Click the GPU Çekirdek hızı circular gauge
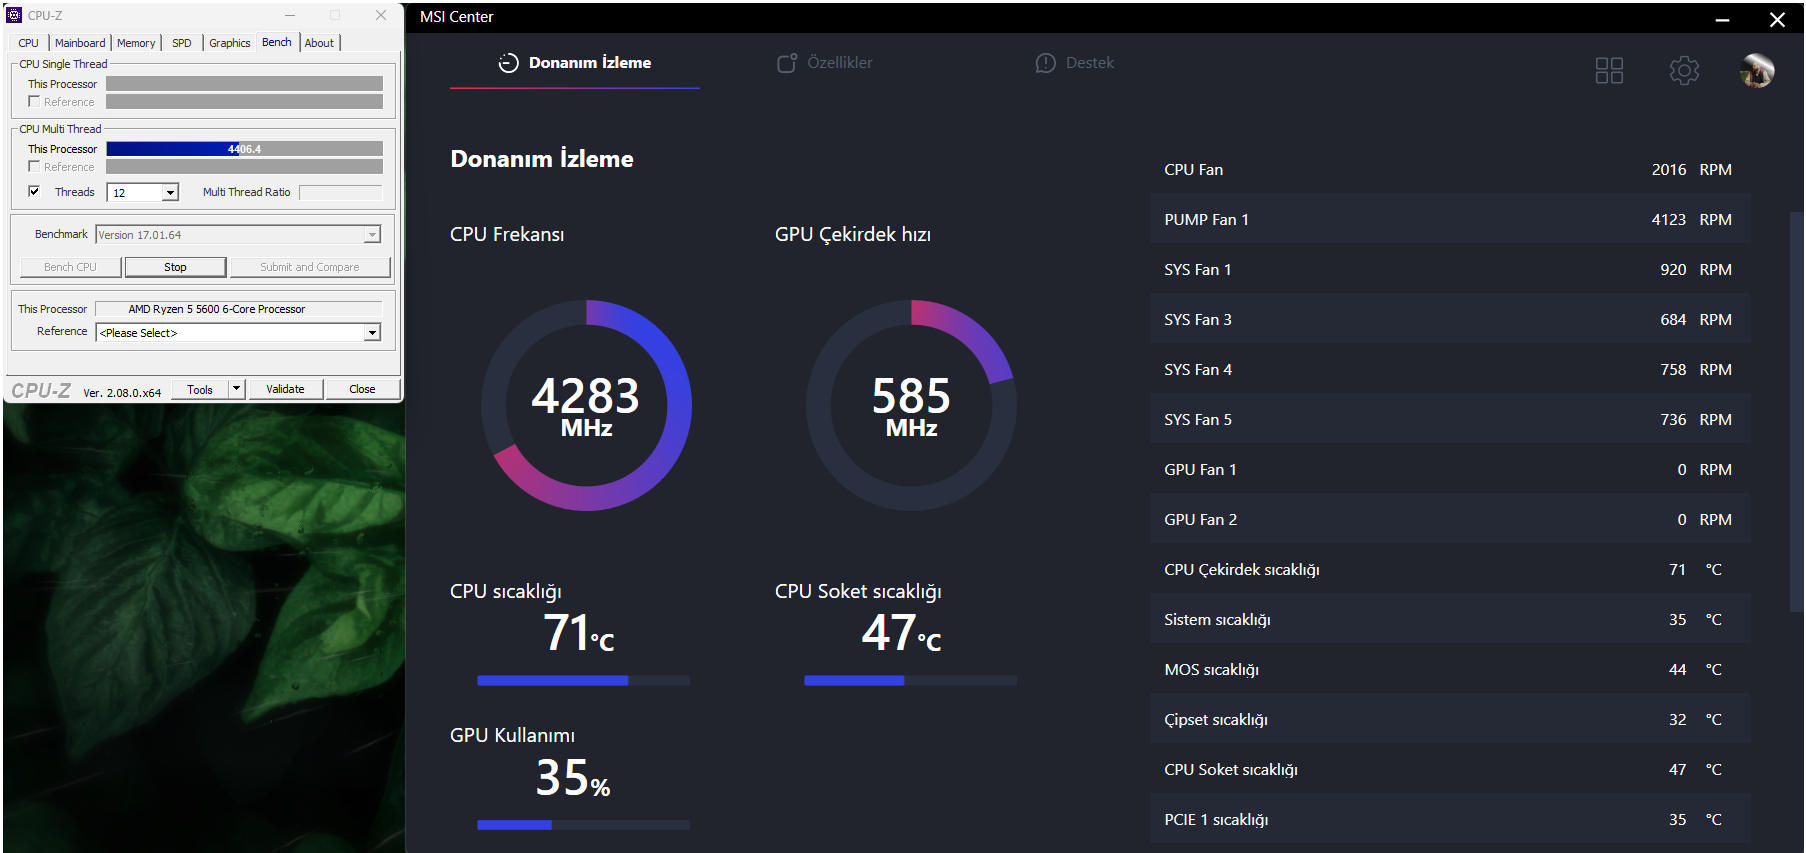Viewport: 1806px width, 853px height. [x=911, y=405]
